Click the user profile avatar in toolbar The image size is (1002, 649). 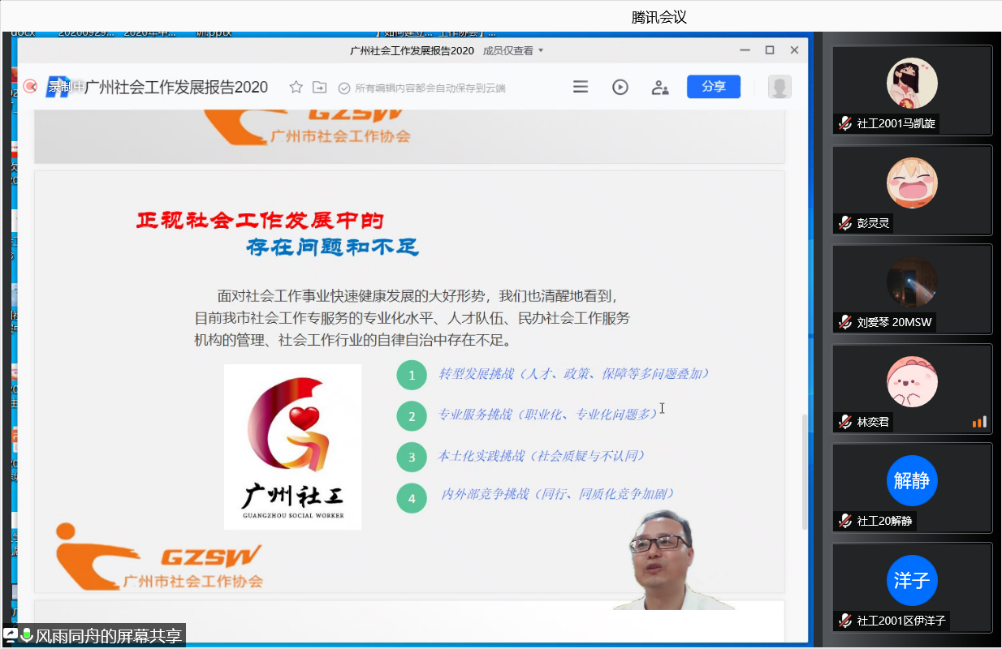(x=780, y=87)
